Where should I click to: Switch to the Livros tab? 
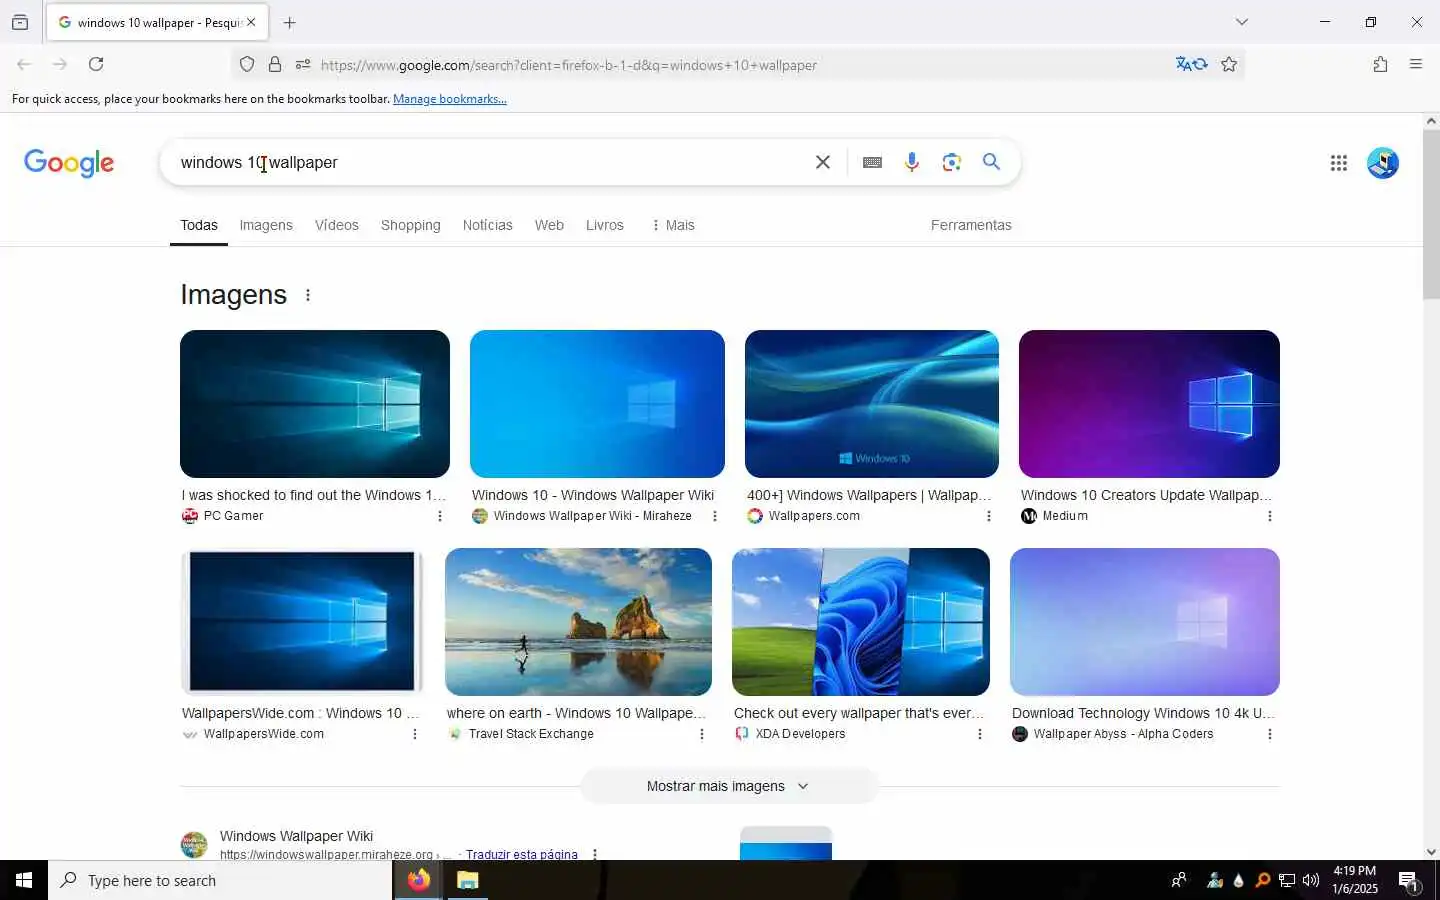point(605,225)
